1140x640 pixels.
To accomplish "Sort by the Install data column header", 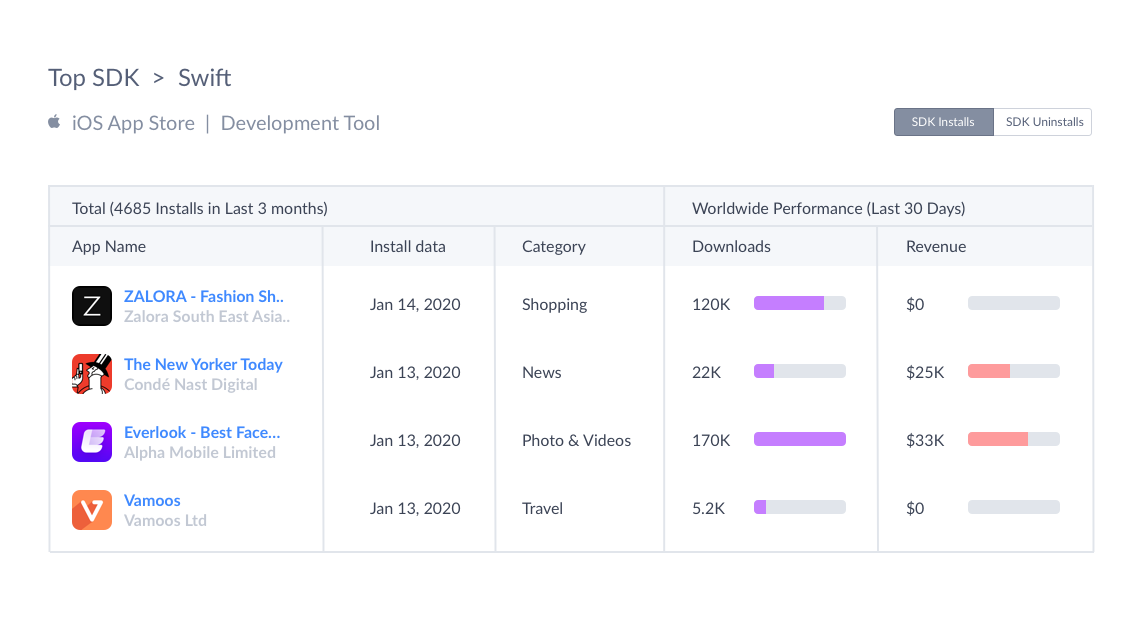I will (408, 246).
